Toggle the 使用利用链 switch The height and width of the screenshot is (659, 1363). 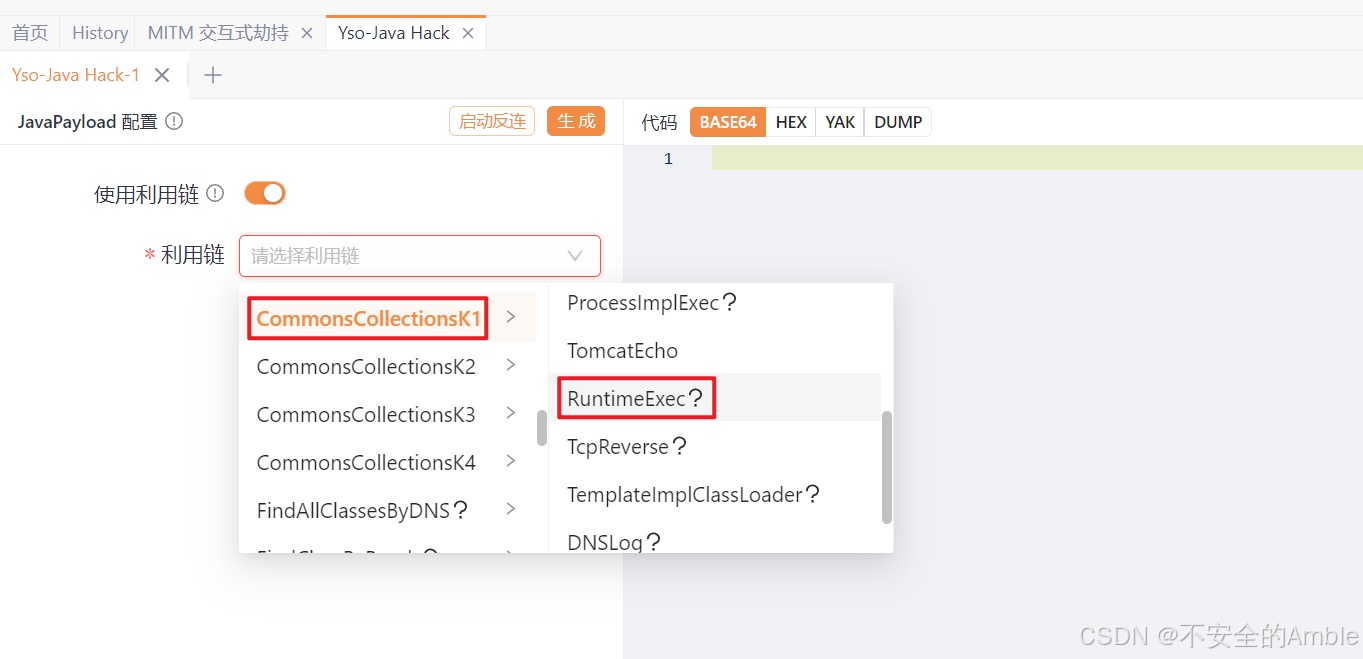[265, 193]
